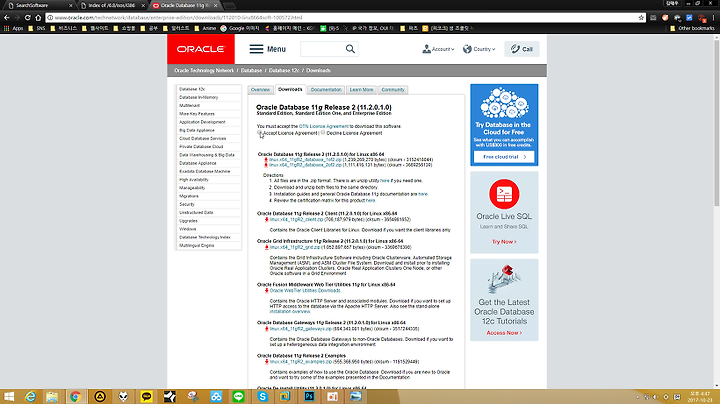This screenshot has height=404, width=720.
Task: Click the browser back arrow
Action: (6, 17)
